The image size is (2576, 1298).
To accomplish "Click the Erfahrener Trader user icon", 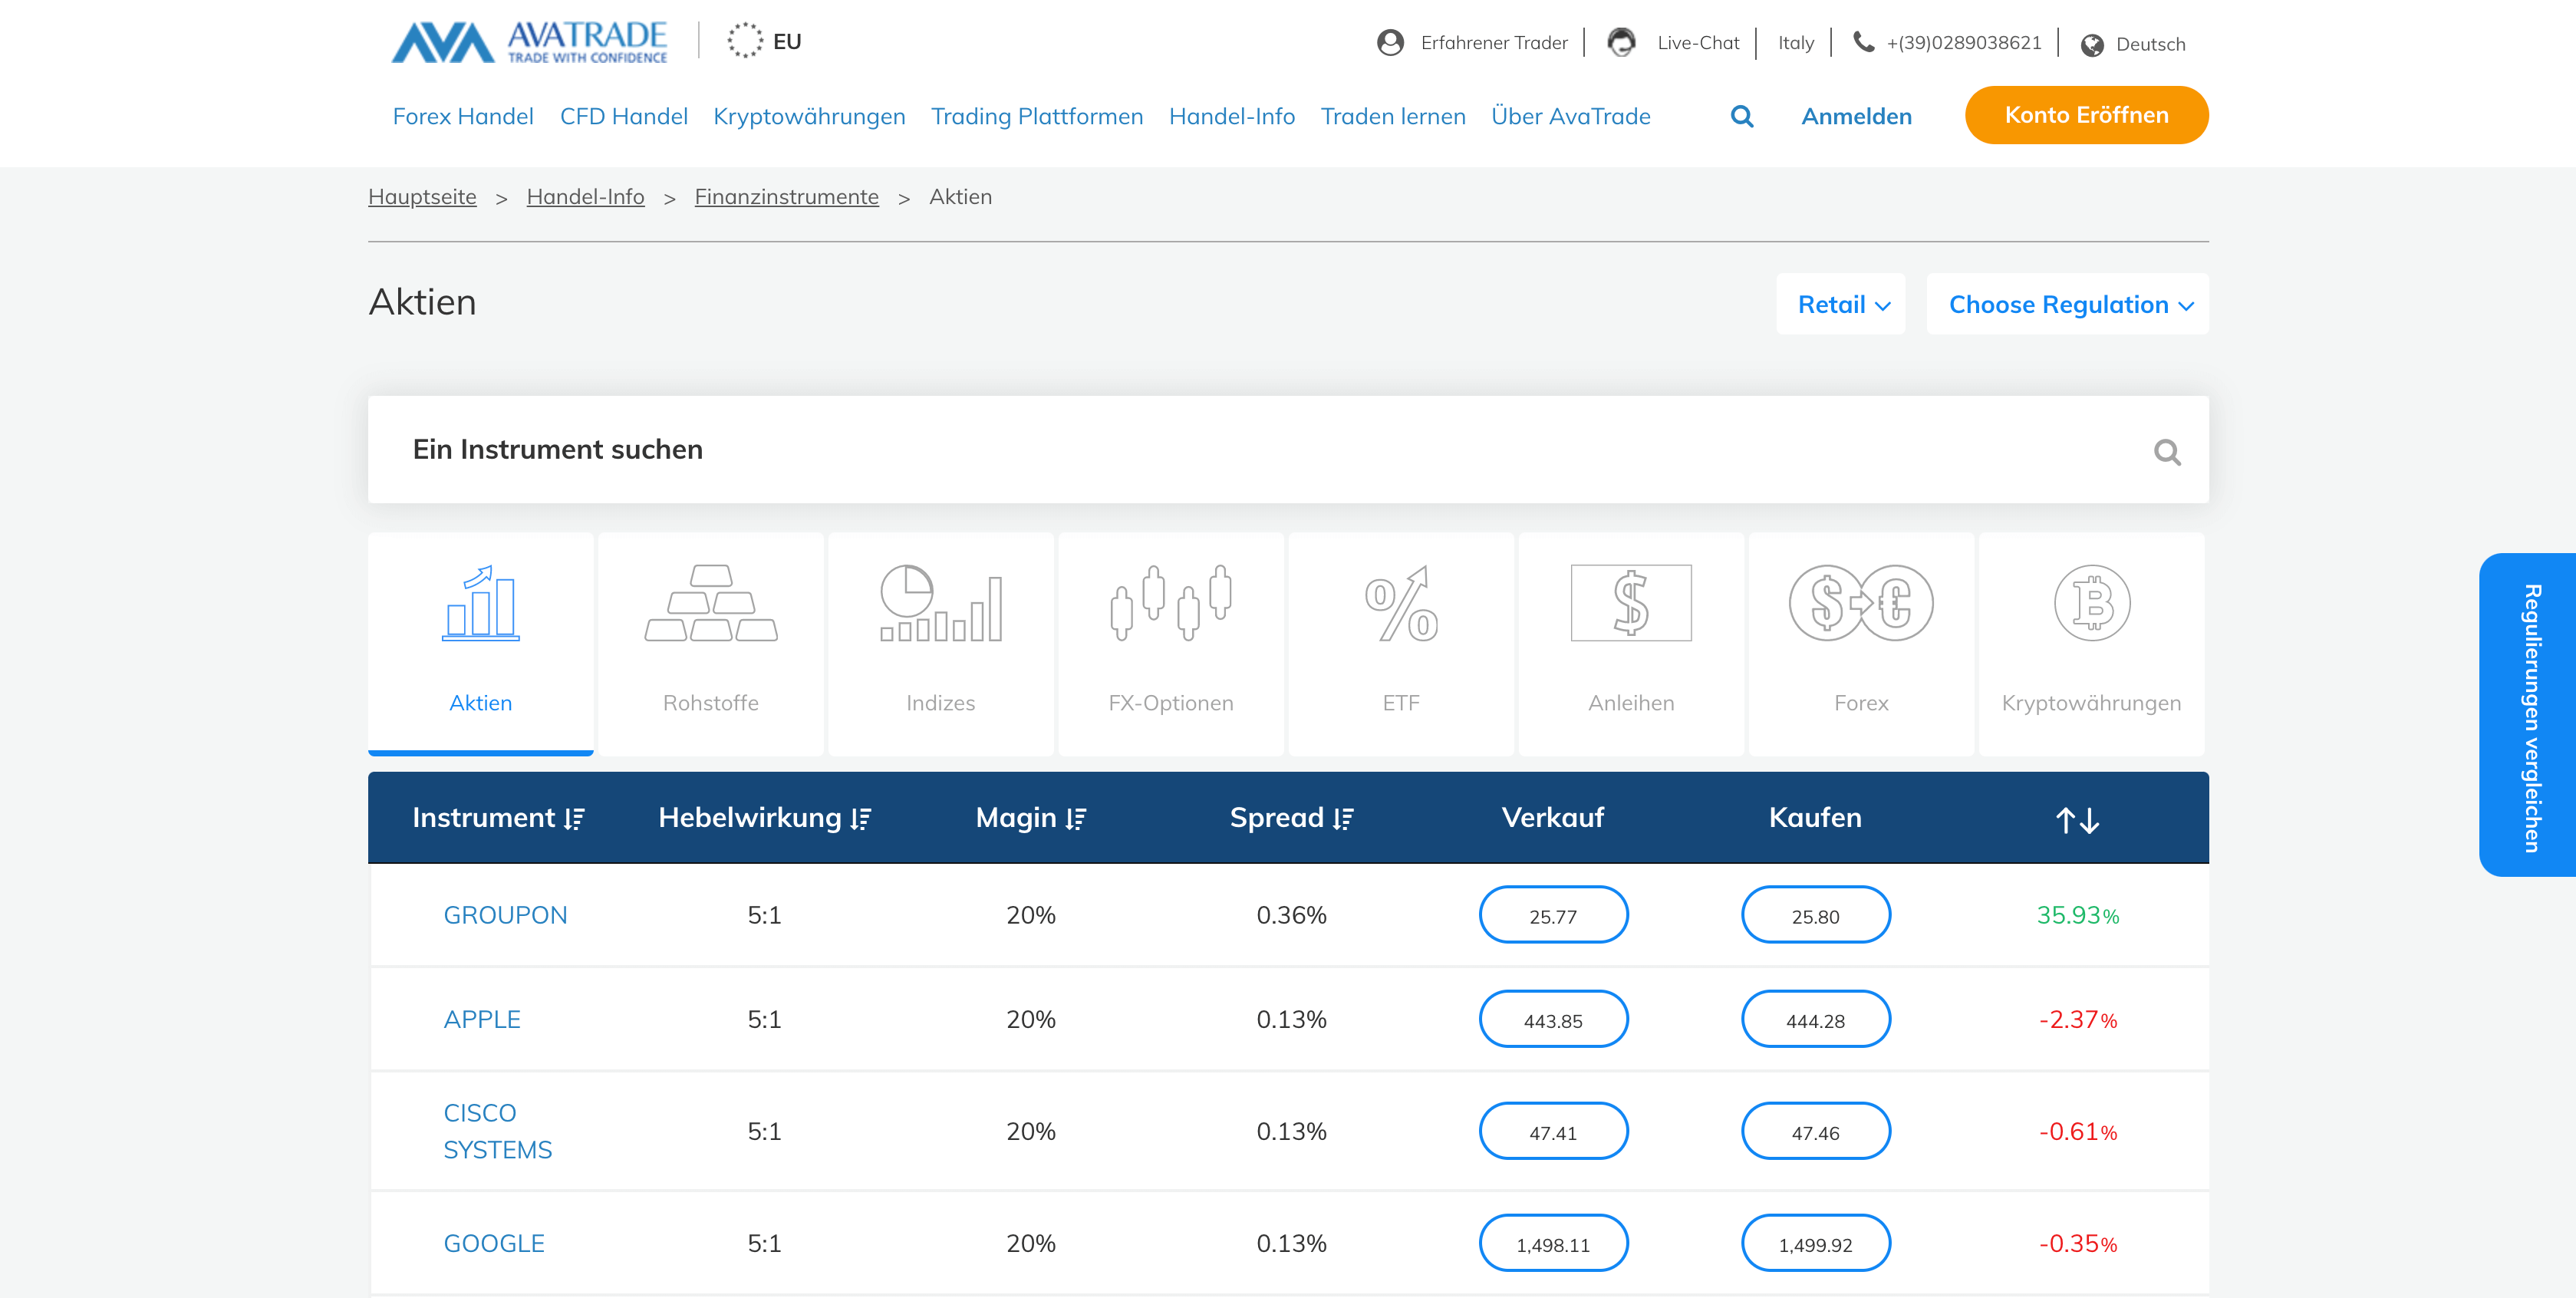I will point(1390,42).
